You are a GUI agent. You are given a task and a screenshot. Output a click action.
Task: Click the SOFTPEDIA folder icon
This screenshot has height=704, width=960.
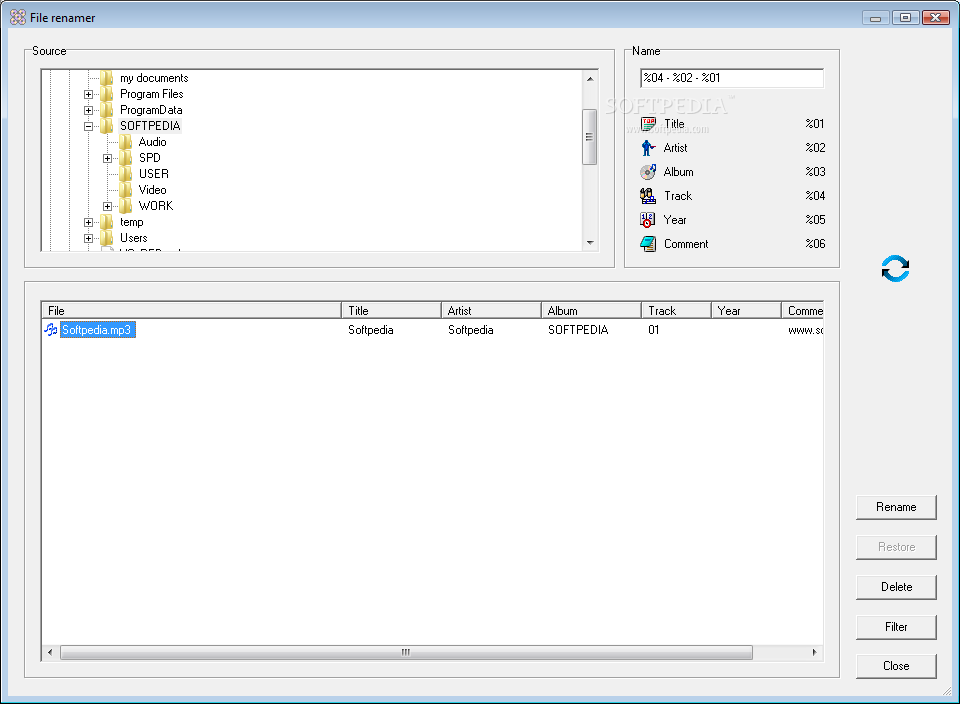pos(107,126)
